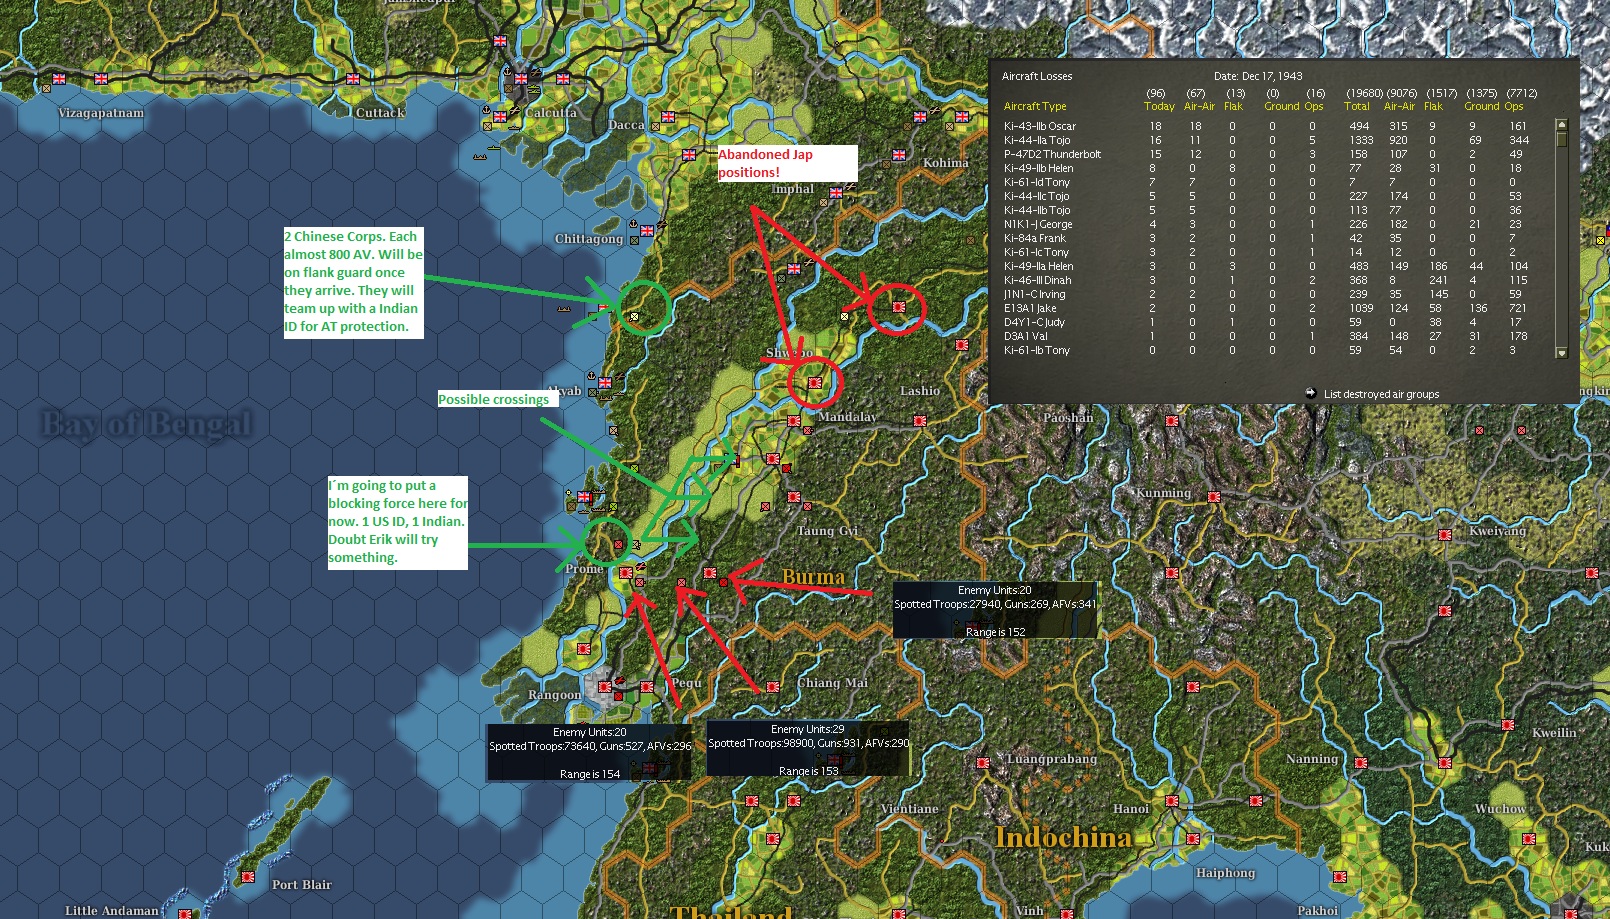Select the British base flag at Imphal

pos(836,193)
